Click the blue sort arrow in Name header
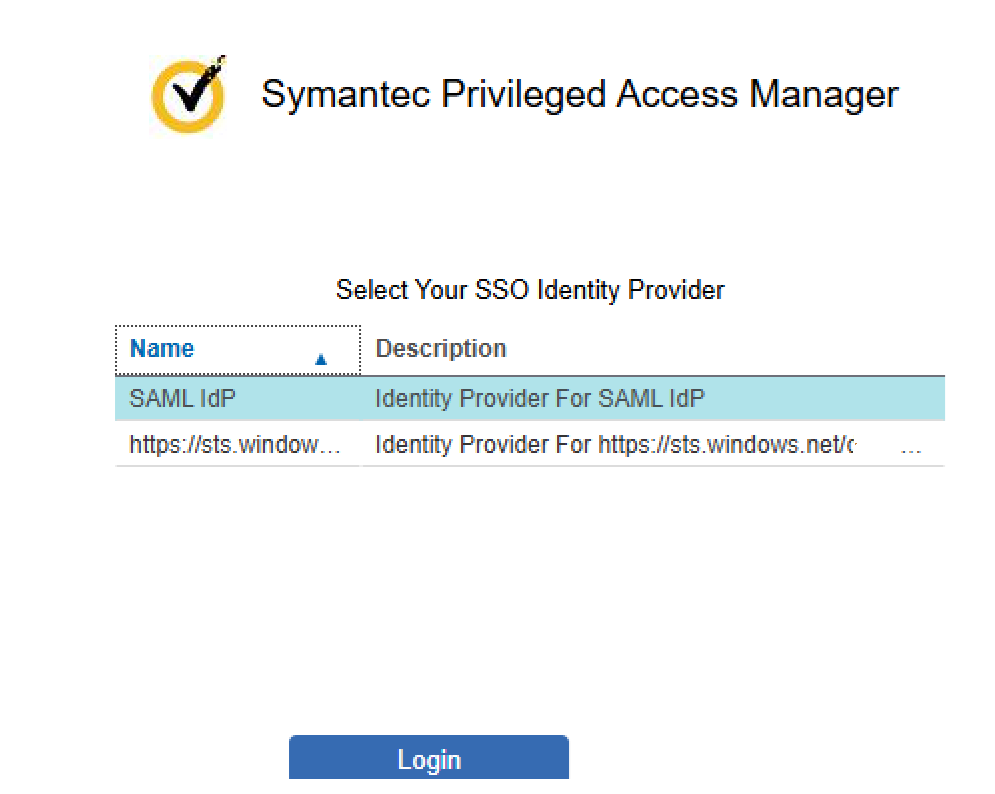995x794 pixels. click(x=321, y=359)
